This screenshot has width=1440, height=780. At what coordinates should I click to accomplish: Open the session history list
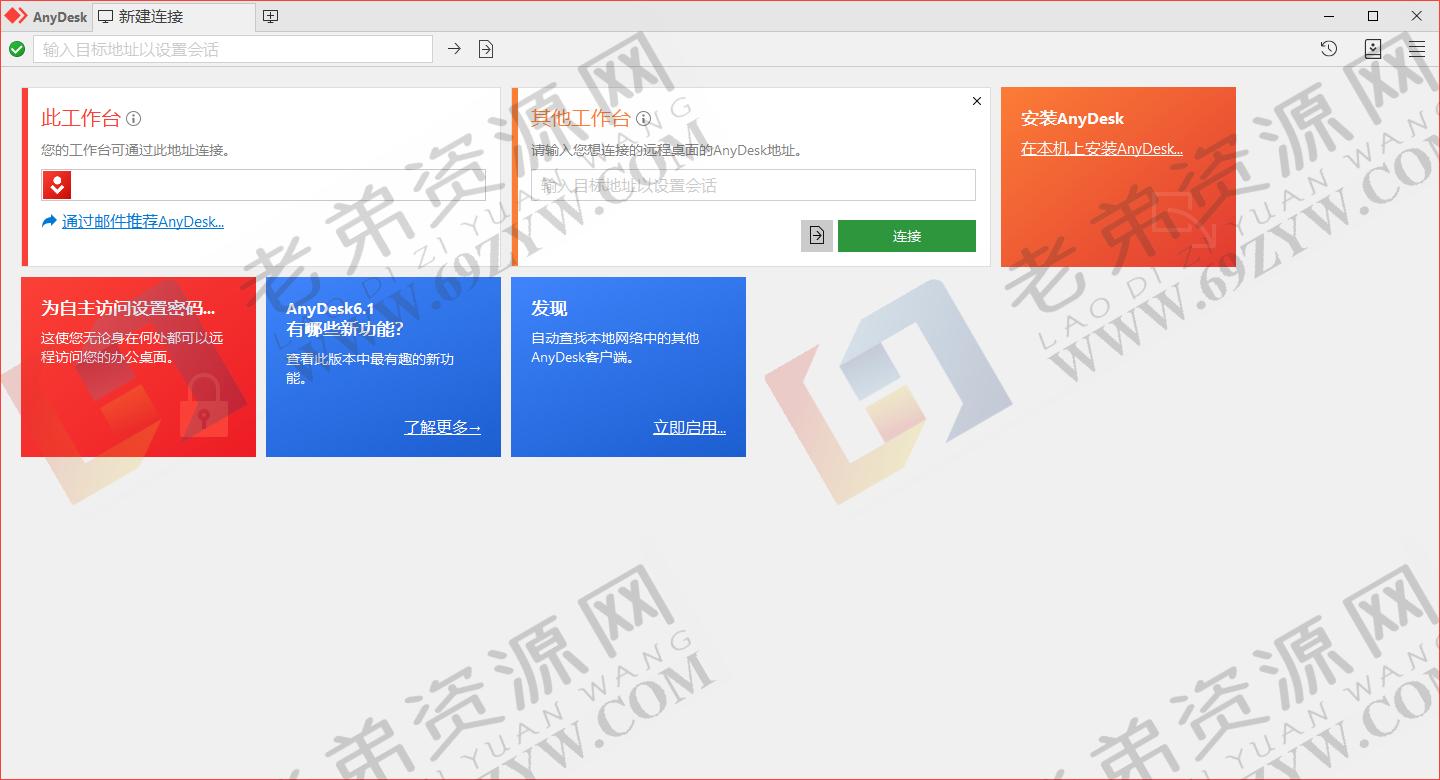1327,48
